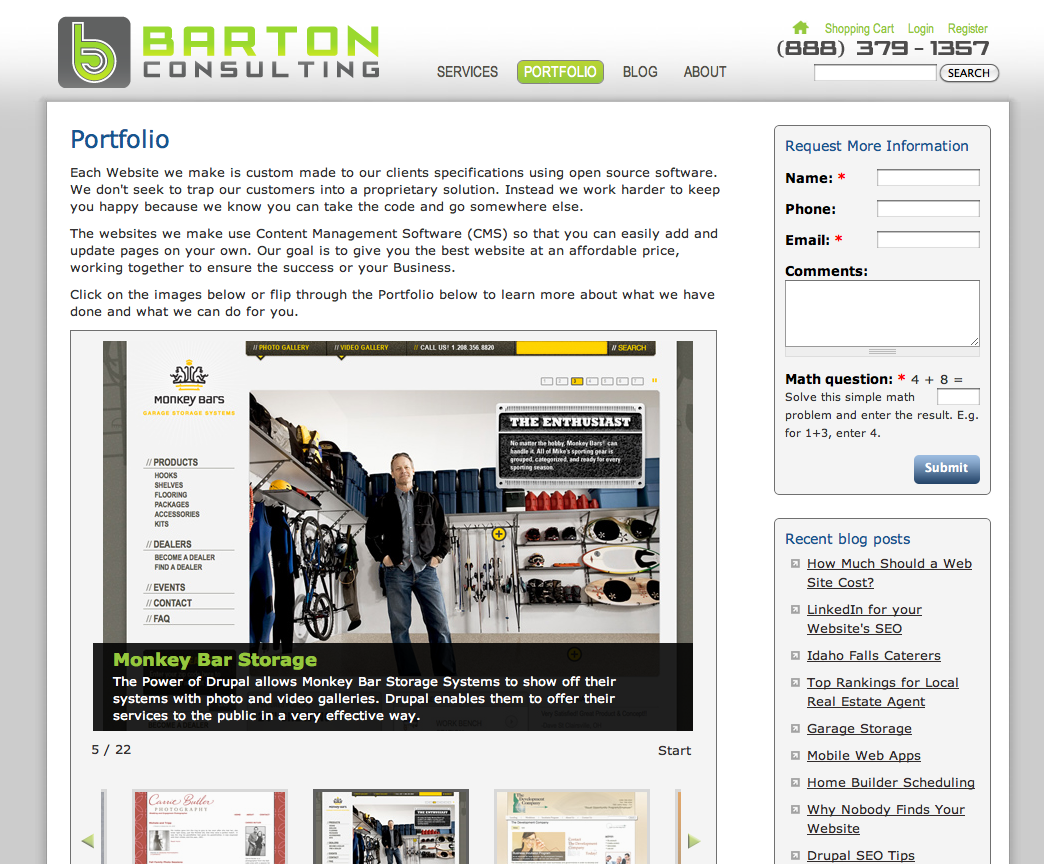Open the 'Drupal SEO Tips' post
The image size is (1044, 864).
861,855
